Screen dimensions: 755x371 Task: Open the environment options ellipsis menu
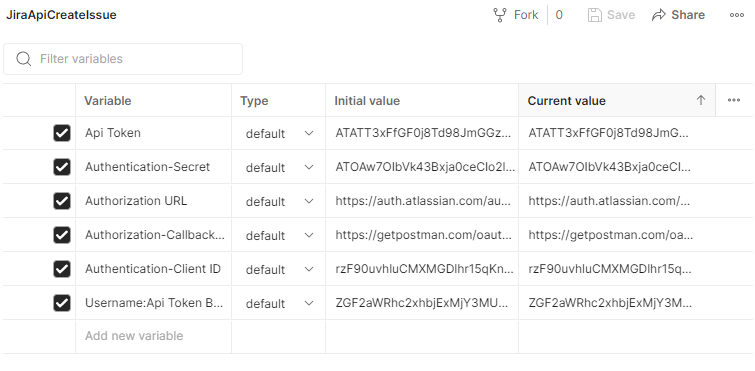737,15
